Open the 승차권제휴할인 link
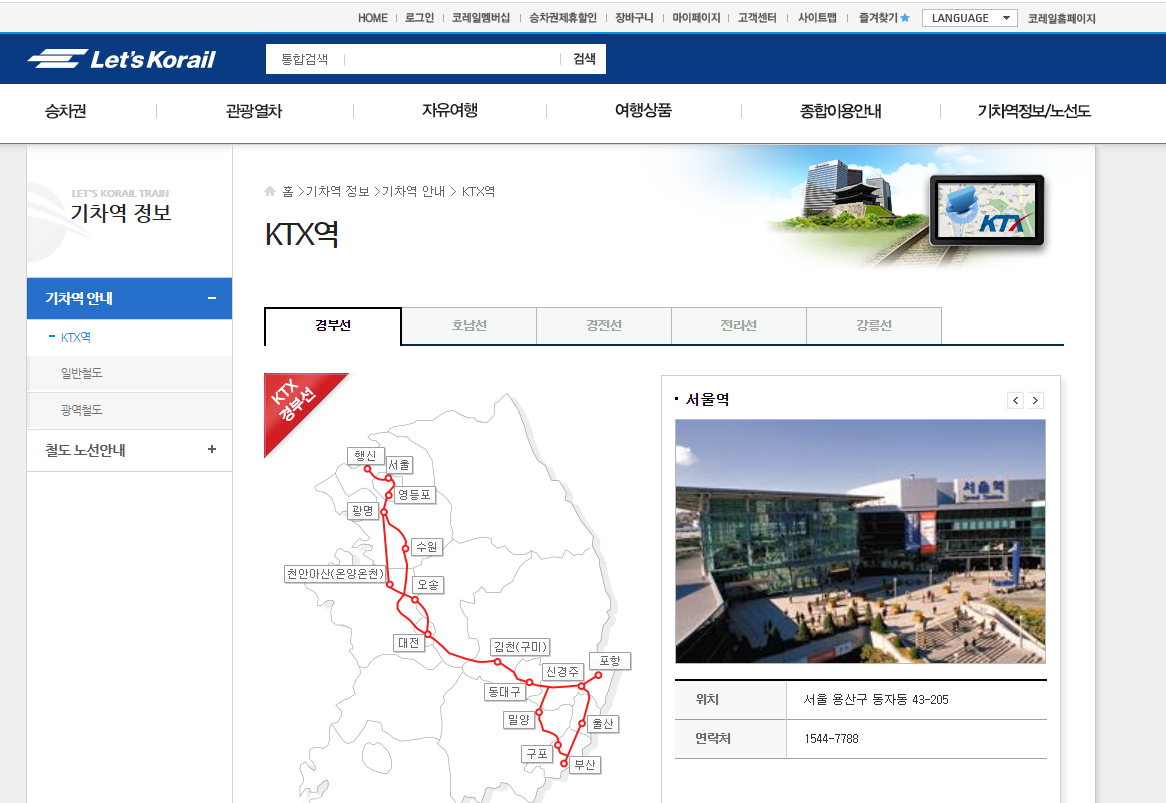The height and width of the screenshot is (803, 1166). 563,18
